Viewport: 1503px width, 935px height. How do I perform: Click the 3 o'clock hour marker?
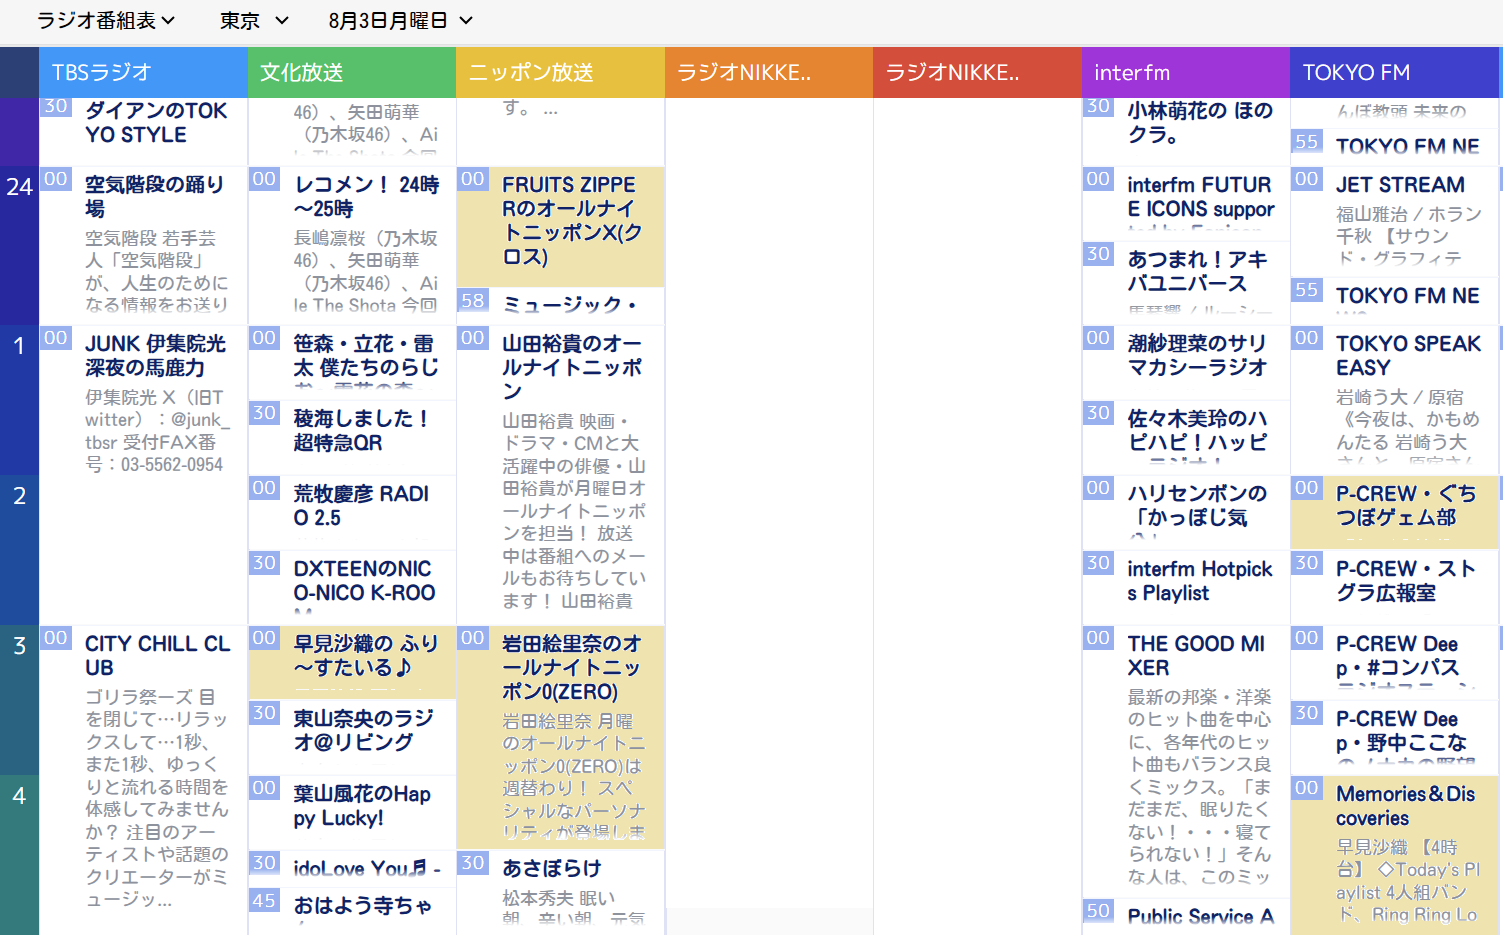click(19, 646)
